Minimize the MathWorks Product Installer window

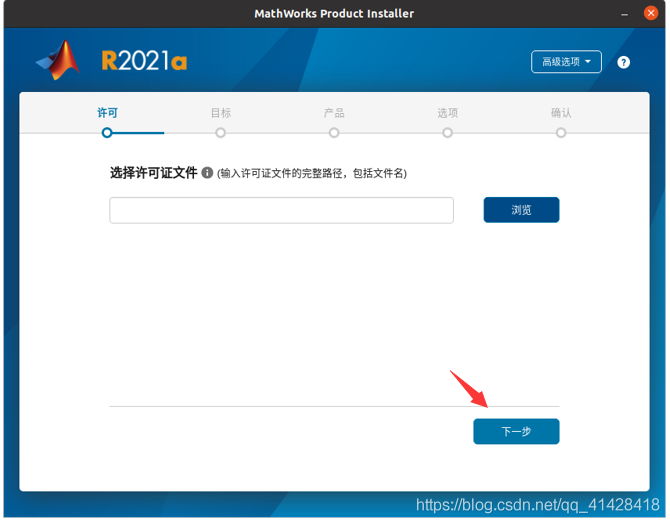pyautogui.click(x=625, y=14)
